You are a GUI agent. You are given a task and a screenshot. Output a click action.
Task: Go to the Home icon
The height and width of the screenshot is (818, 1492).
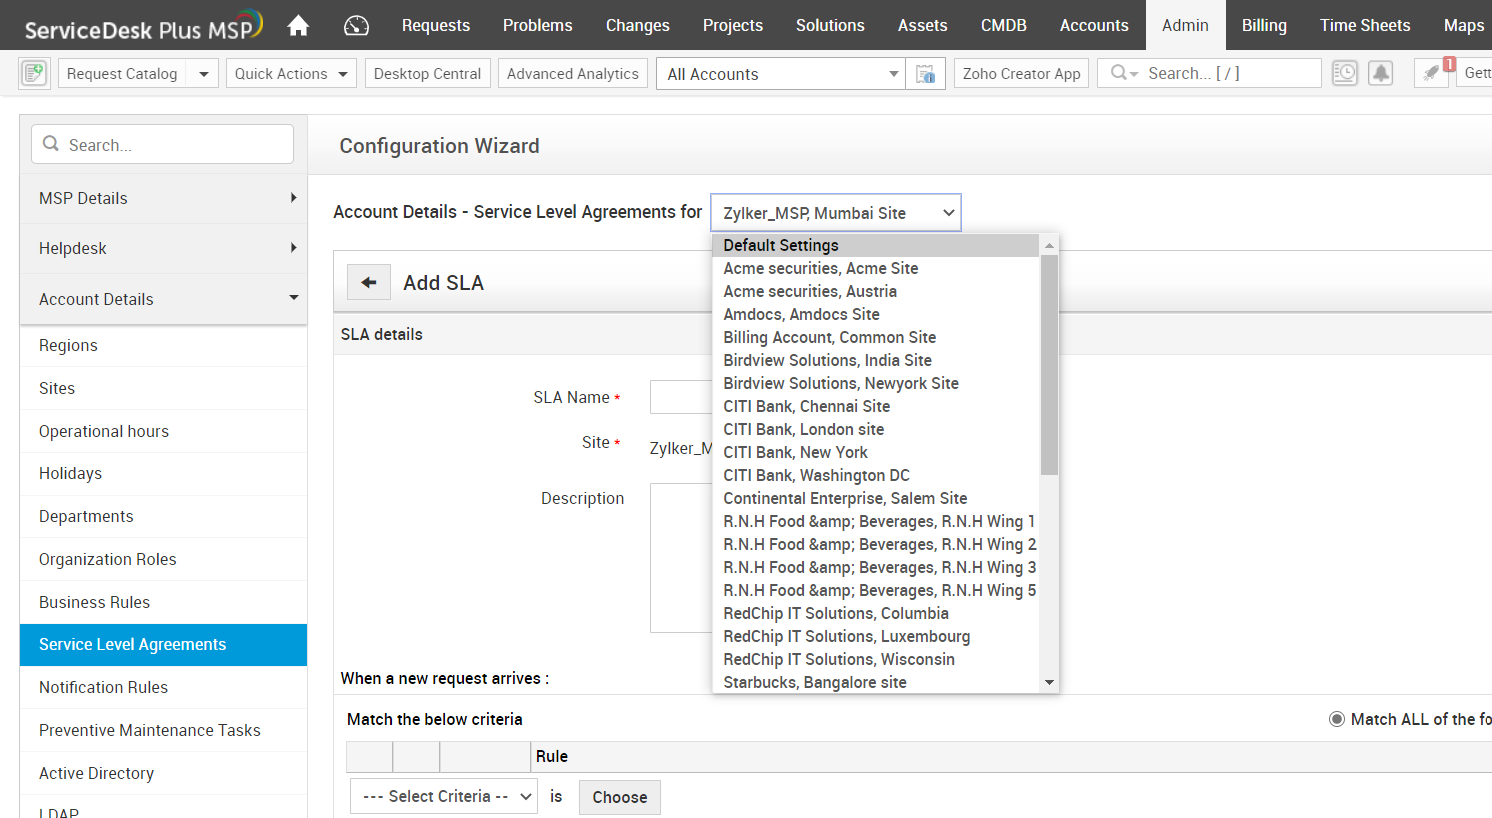coord(298,26)
